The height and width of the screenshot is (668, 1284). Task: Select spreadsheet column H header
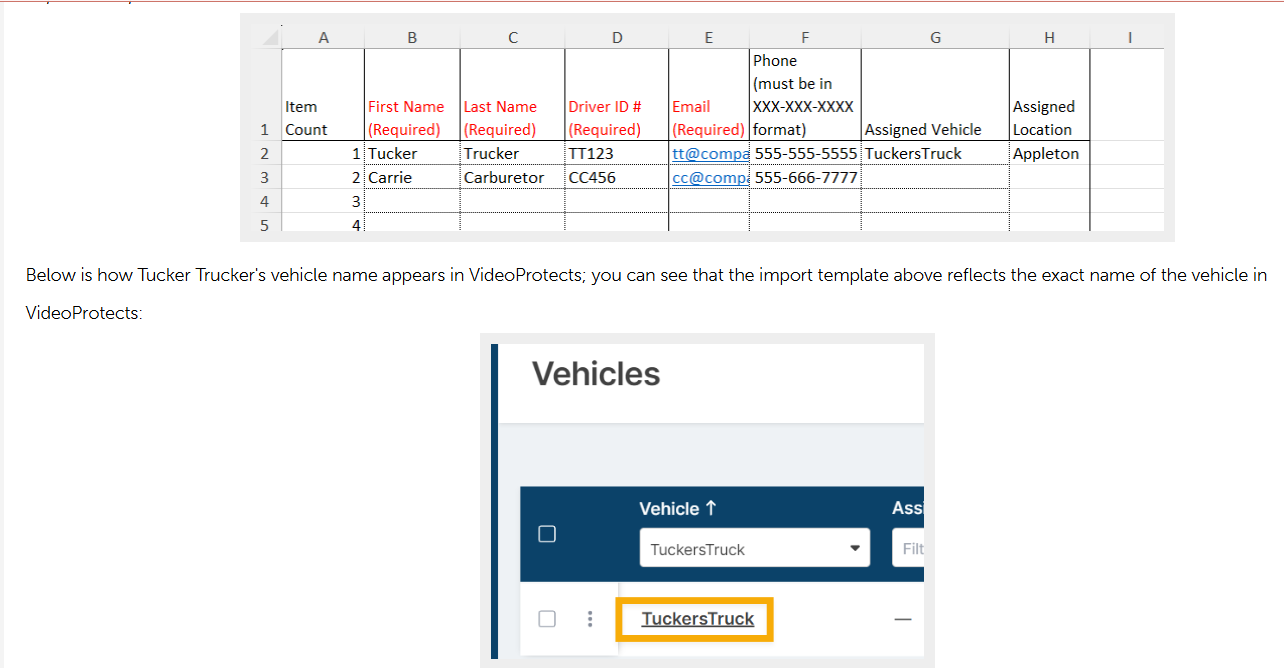(1049, 38)
